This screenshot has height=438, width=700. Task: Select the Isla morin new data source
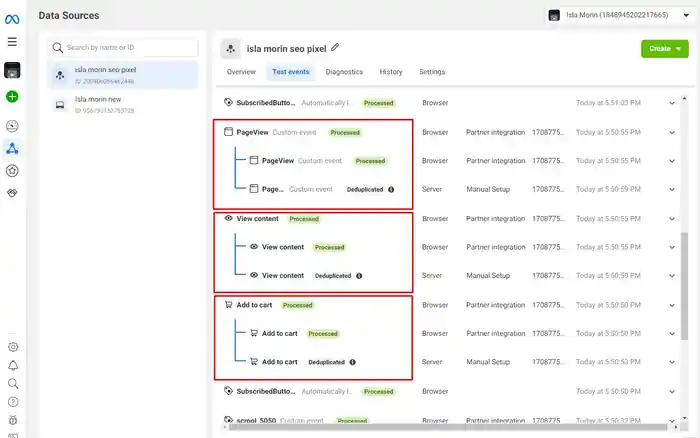[x=123, y=104]
